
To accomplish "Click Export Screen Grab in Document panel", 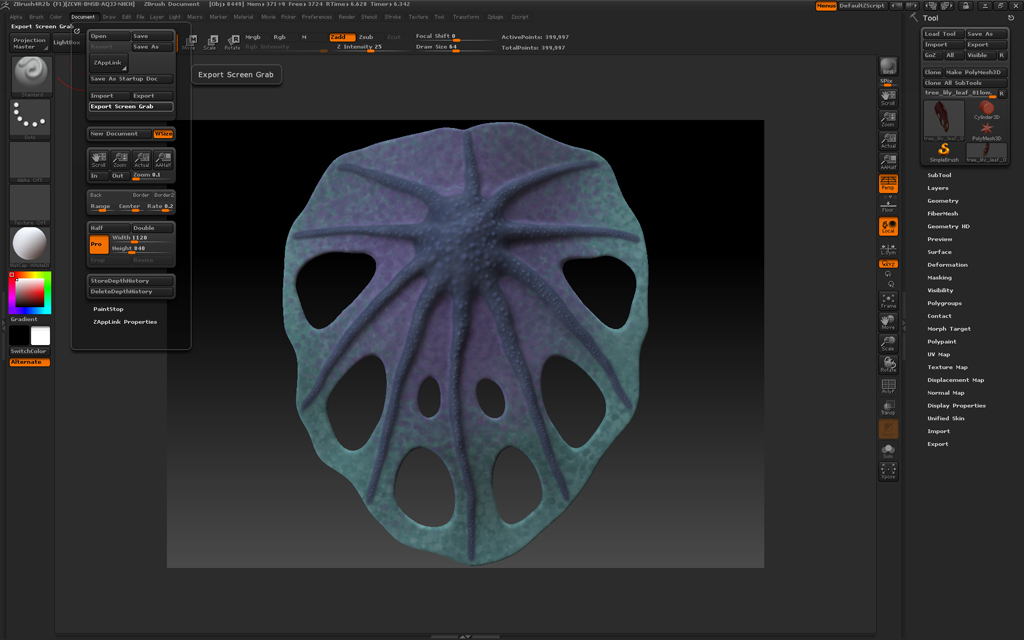I will click(130, 107).
